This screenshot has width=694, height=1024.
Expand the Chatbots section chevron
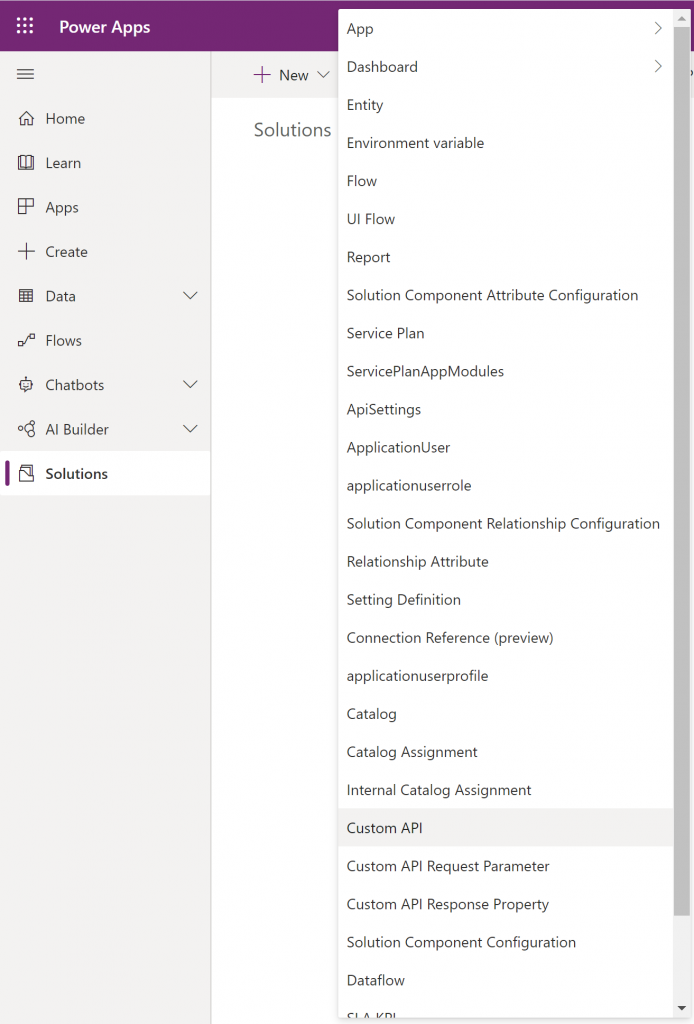tap(190, 385)
